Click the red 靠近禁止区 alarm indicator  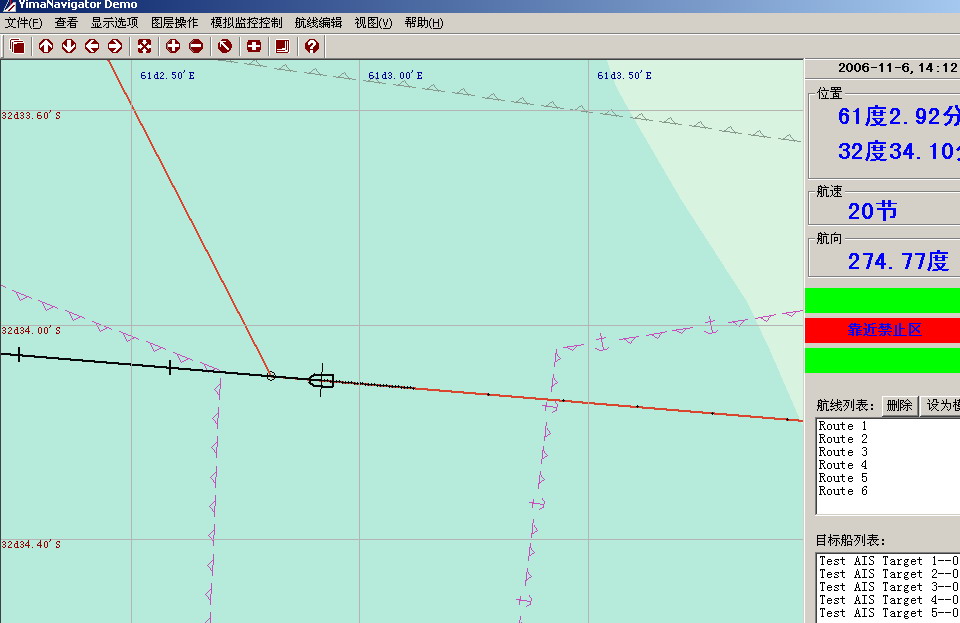coord(882,330)
